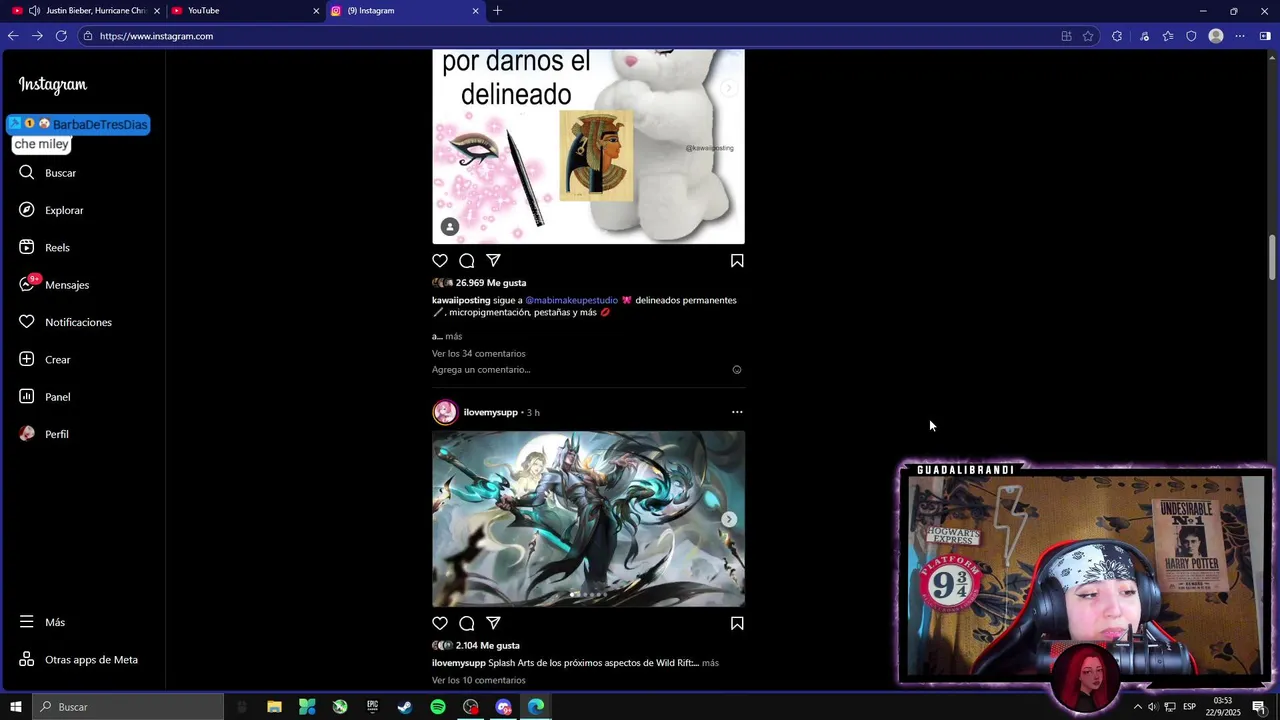Screen dimensions: 1280x720
Task: Open Spotify from taskbar
Action: point(438,707)
